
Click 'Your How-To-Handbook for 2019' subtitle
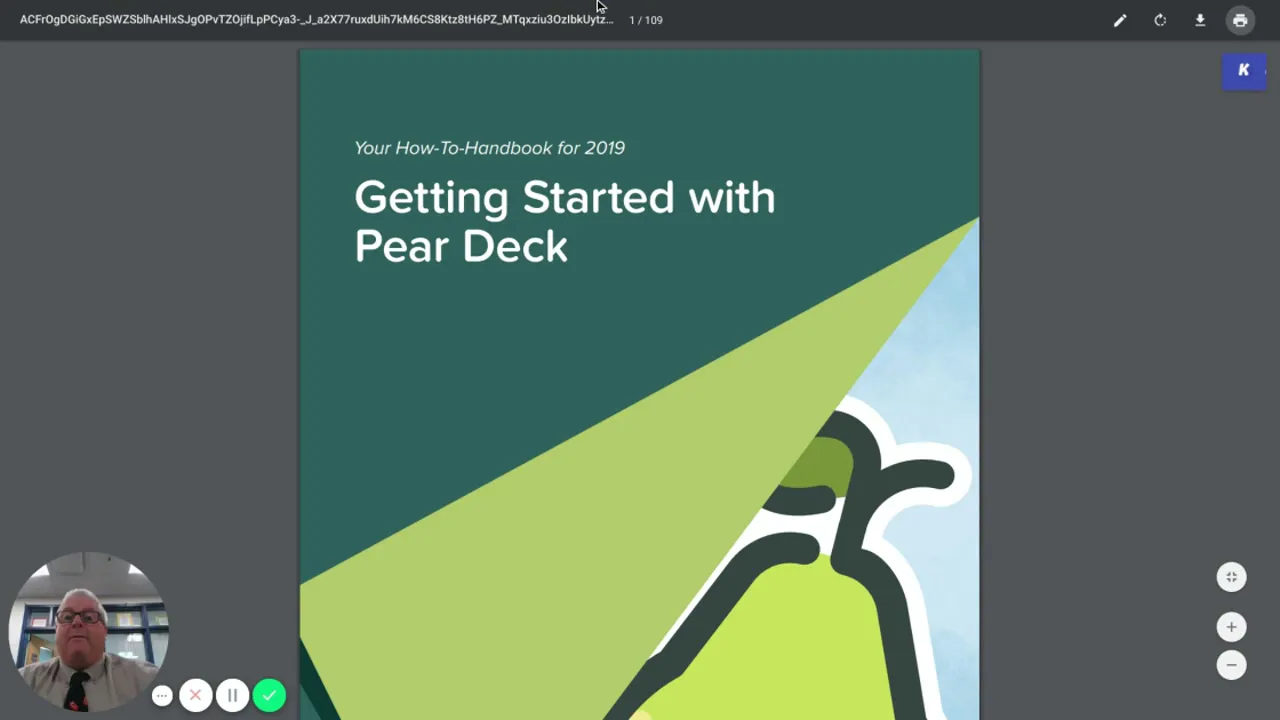489,148
